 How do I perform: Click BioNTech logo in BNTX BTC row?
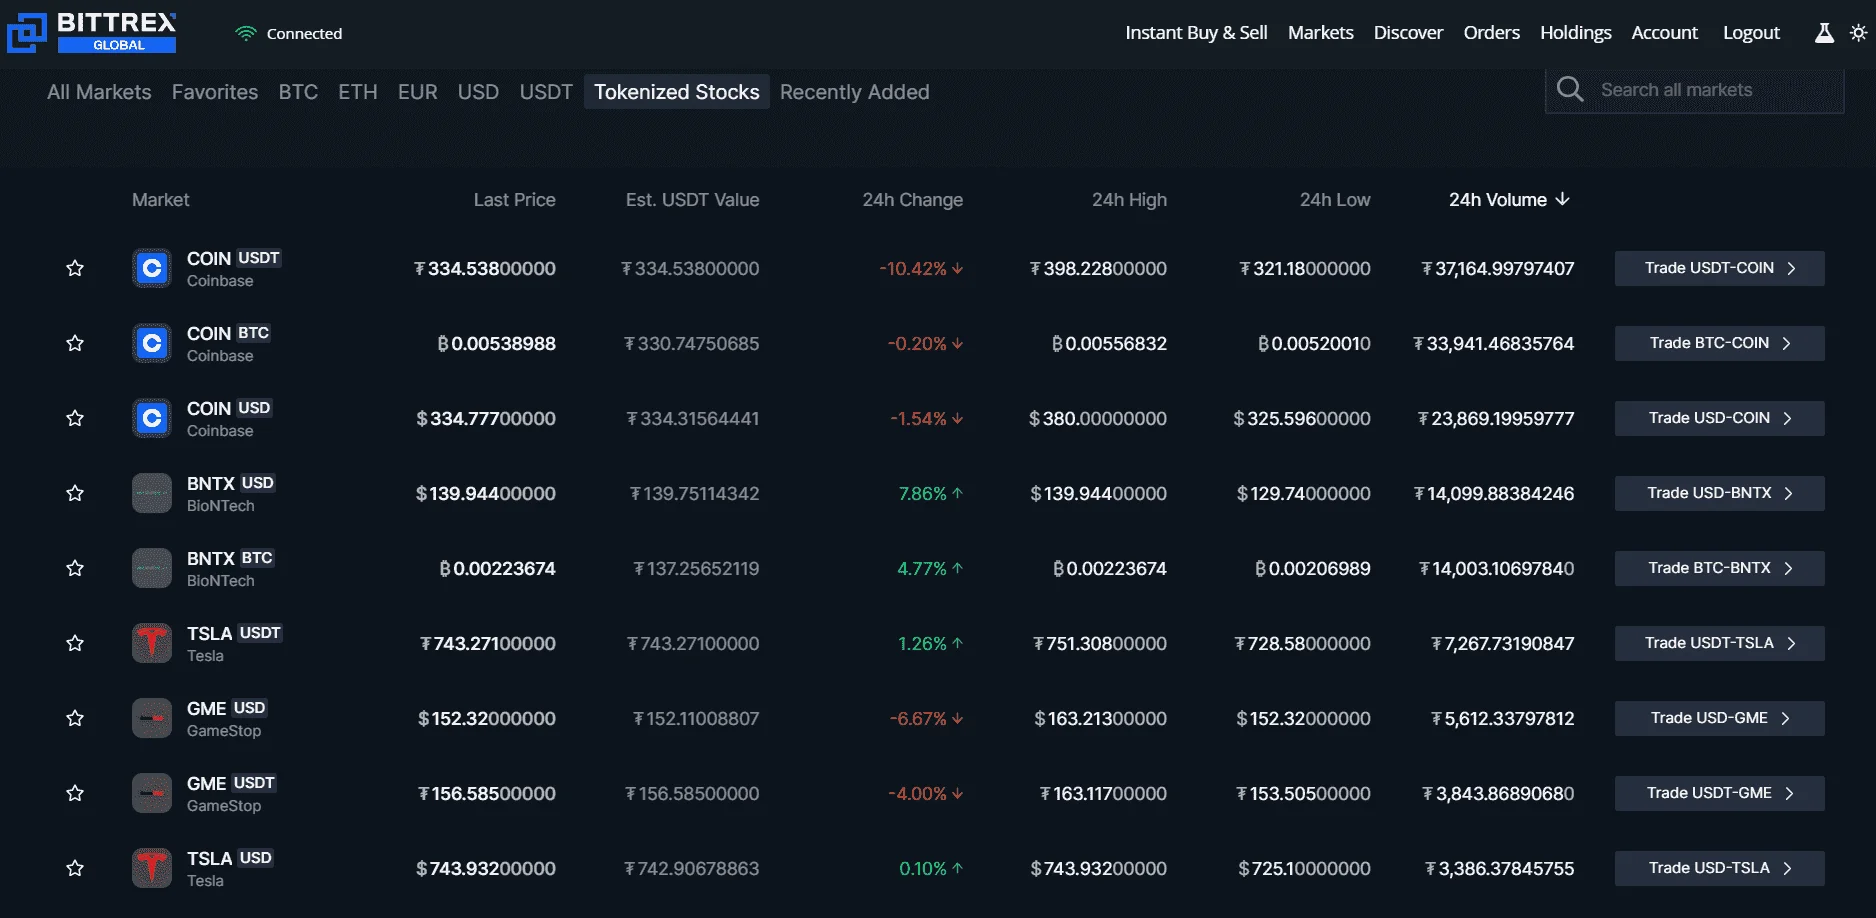click(152, 568)
